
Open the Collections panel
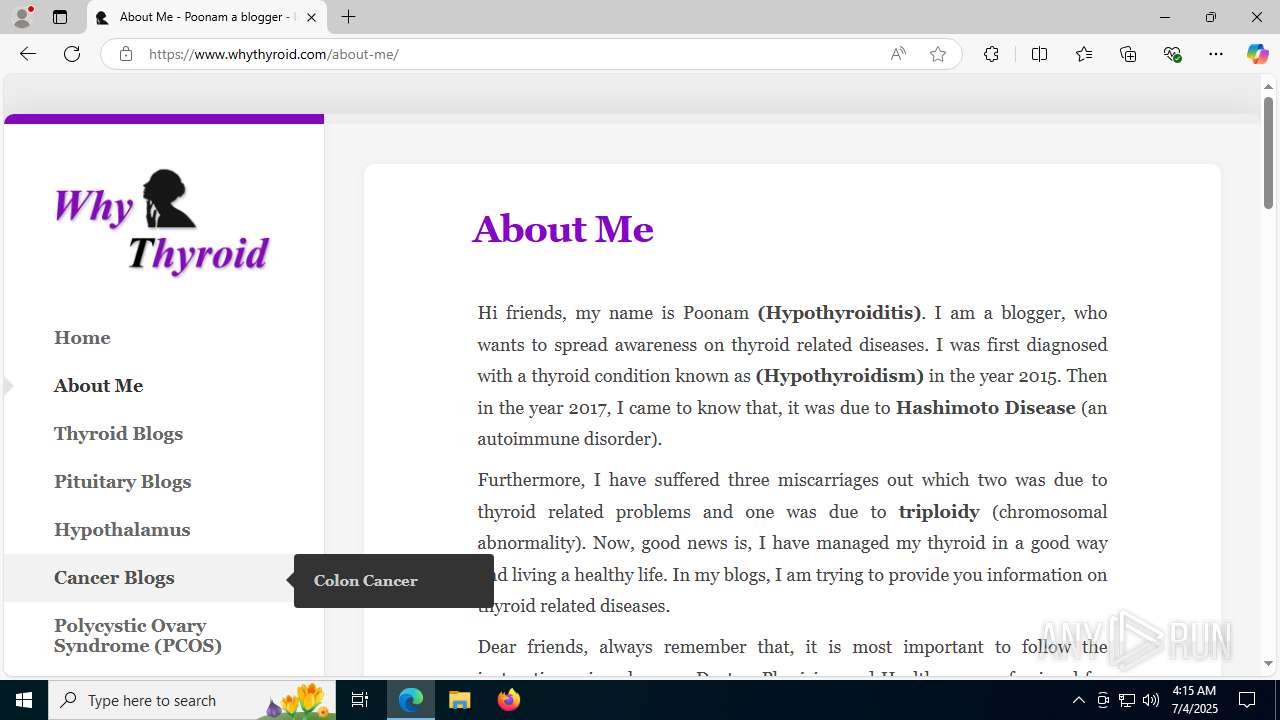point(1128,54)
